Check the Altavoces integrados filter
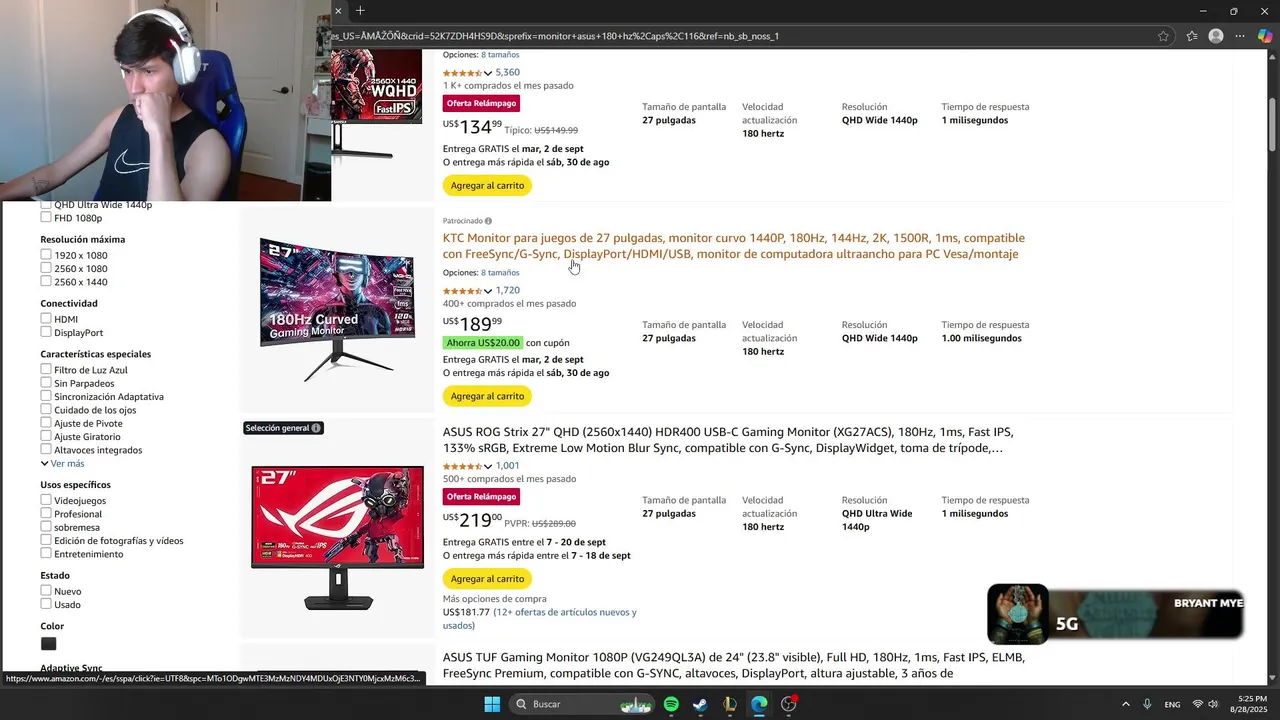The height and width of the screenshot is (720, 1280). coord(46,450)
